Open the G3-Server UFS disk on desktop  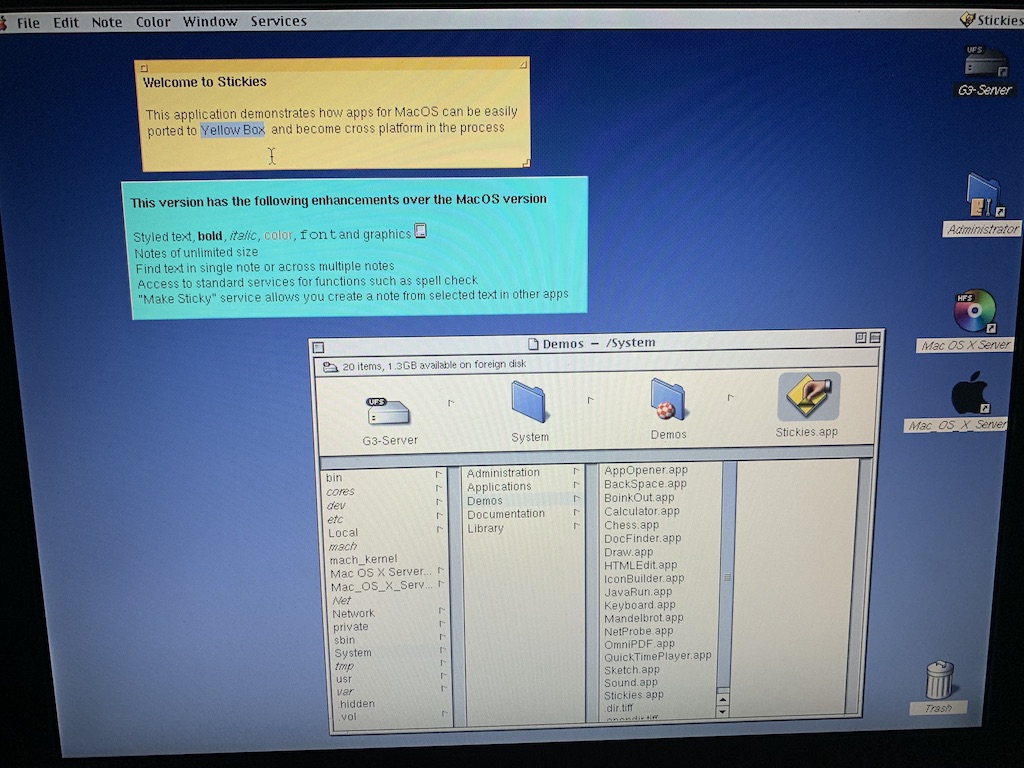pyautogui.click(x=986, y=63)
